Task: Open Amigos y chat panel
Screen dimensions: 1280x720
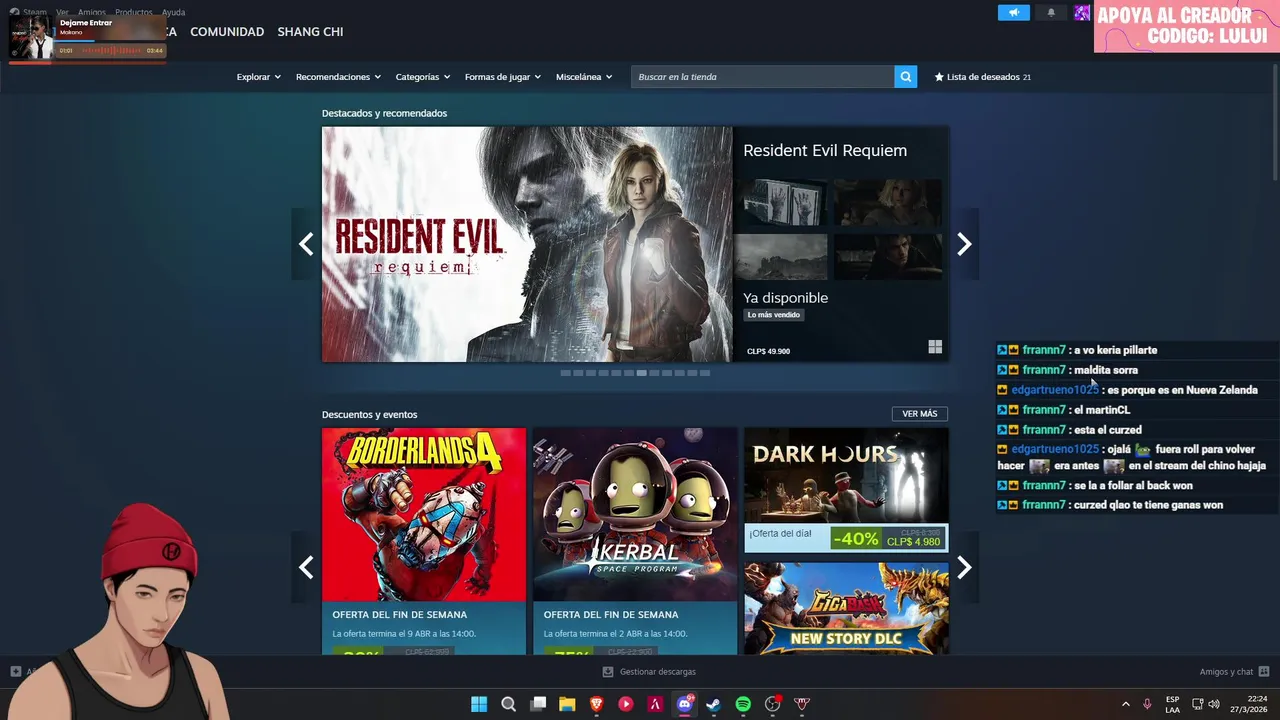Action: pyautogui.click(x=1234, y=672)
